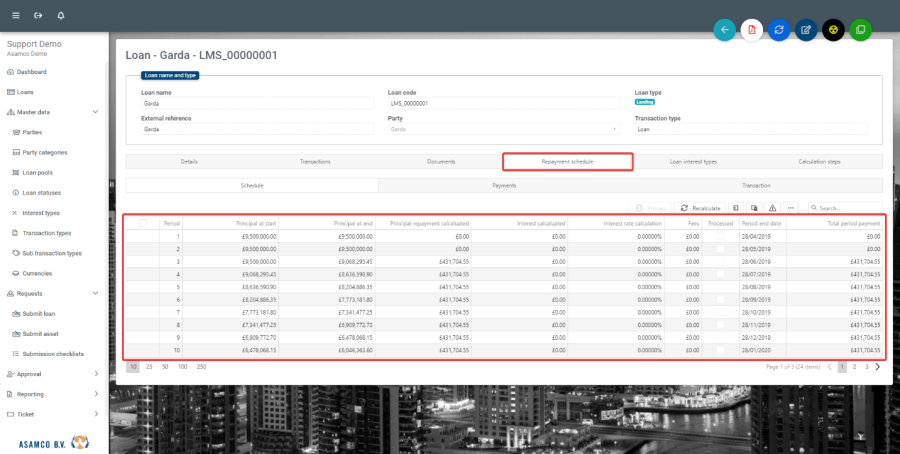
Task: Click the Recalculate button
Action: 701,207
